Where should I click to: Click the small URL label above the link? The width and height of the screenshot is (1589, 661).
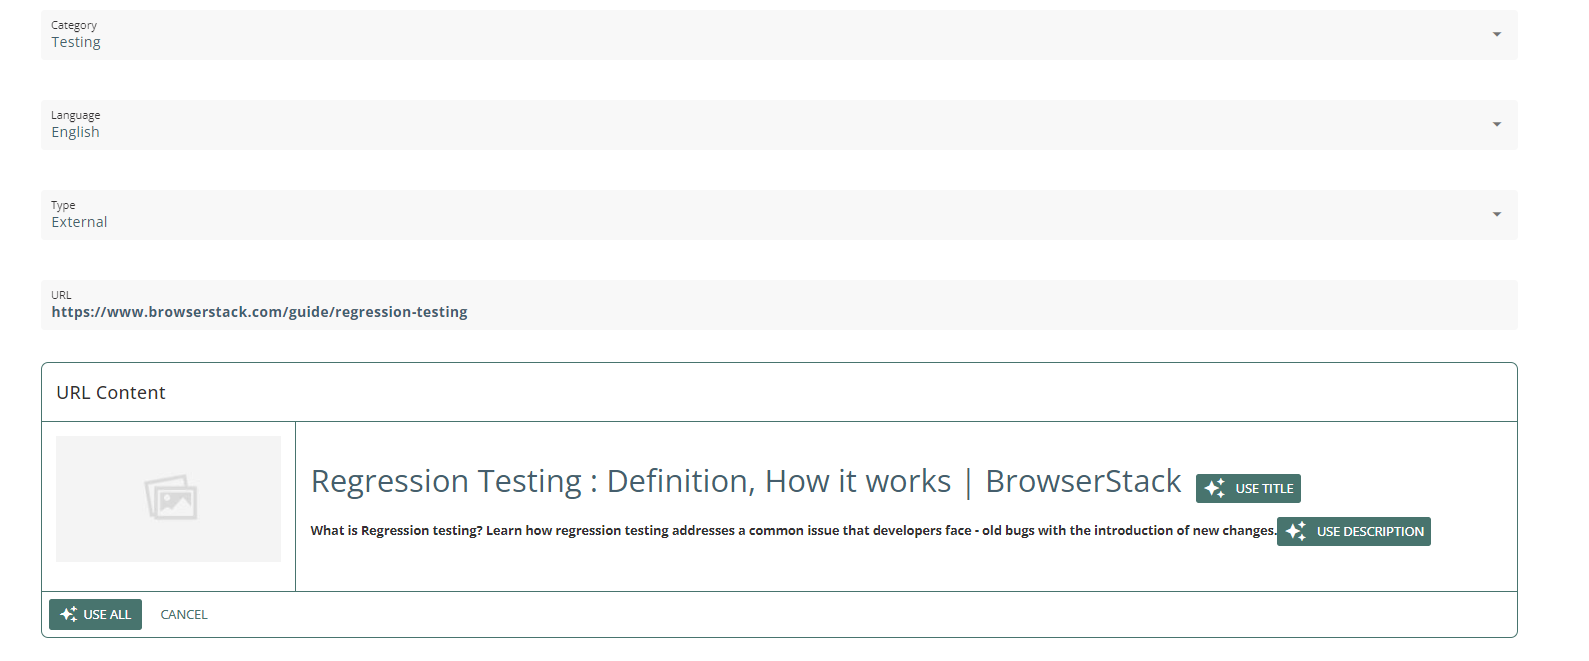(x=61, y=295)
